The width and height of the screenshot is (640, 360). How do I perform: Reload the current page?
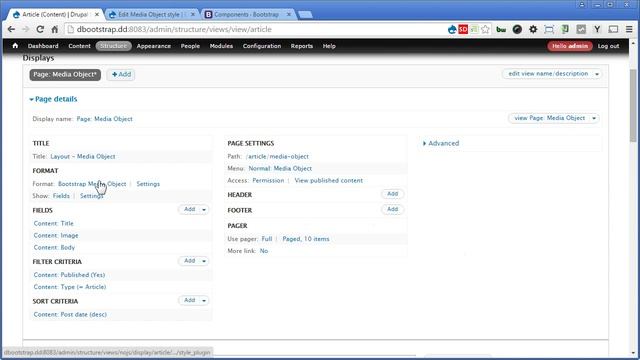(40, 29)
